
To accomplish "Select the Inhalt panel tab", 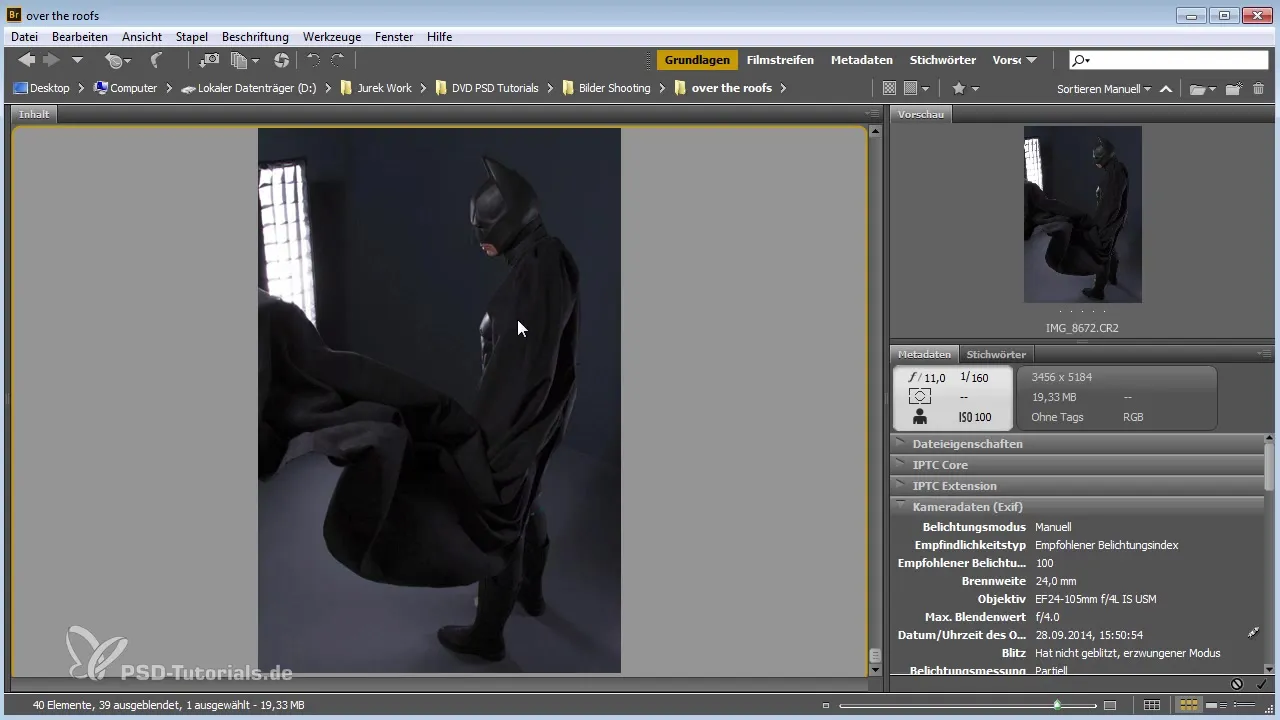I will pyautogui.click(x=34, y=114).
